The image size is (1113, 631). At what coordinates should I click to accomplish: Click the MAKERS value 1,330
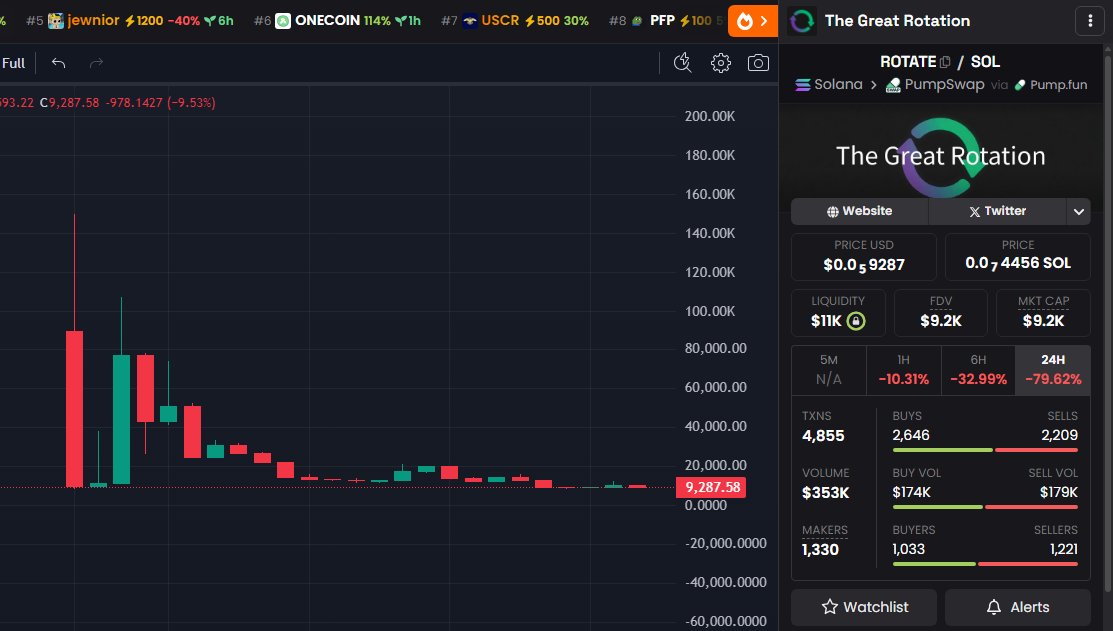click(x=820, y=549)
